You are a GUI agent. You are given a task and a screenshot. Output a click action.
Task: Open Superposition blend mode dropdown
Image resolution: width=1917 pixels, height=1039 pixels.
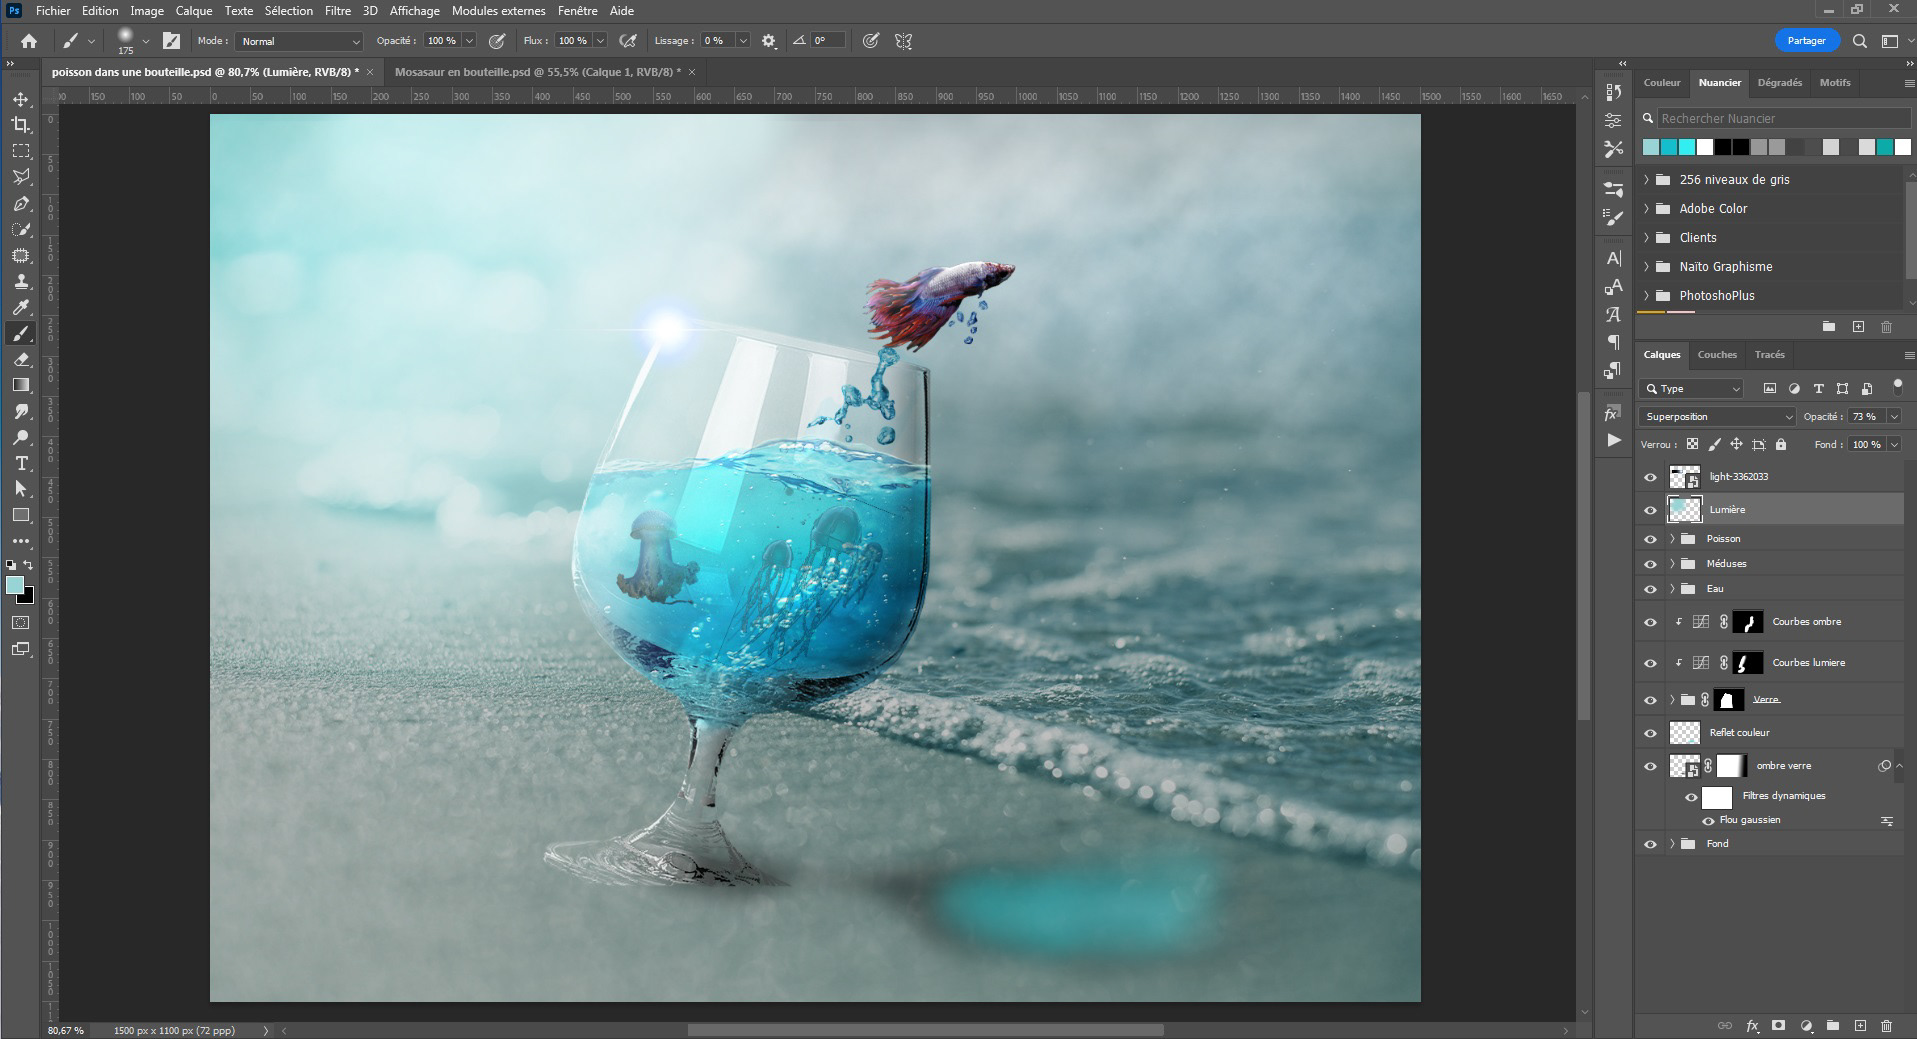(x=1718, y=417)
